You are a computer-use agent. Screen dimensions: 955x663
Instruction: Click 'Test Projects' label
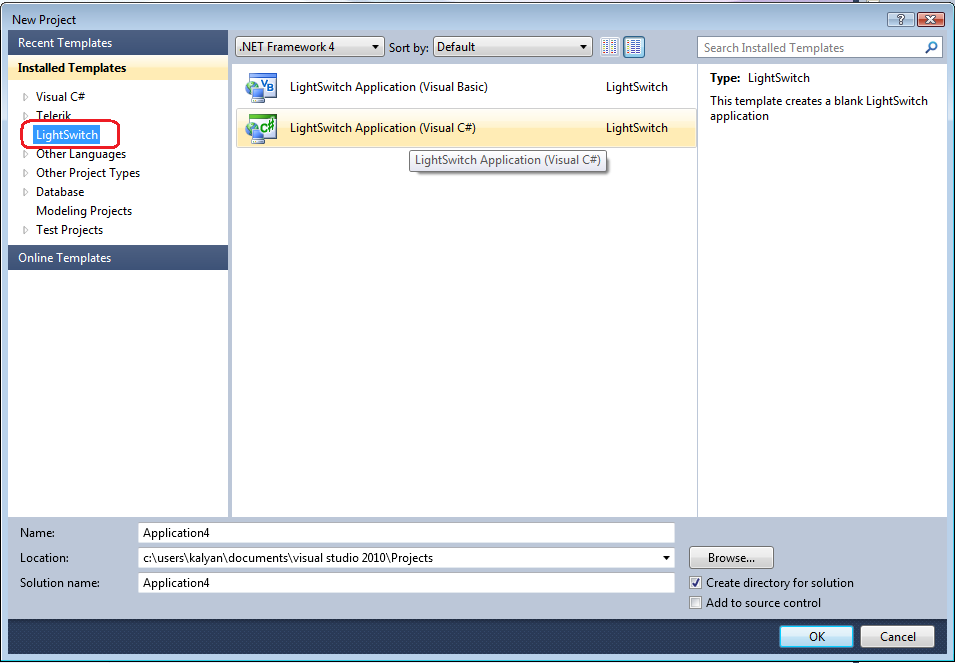(69, 230)
